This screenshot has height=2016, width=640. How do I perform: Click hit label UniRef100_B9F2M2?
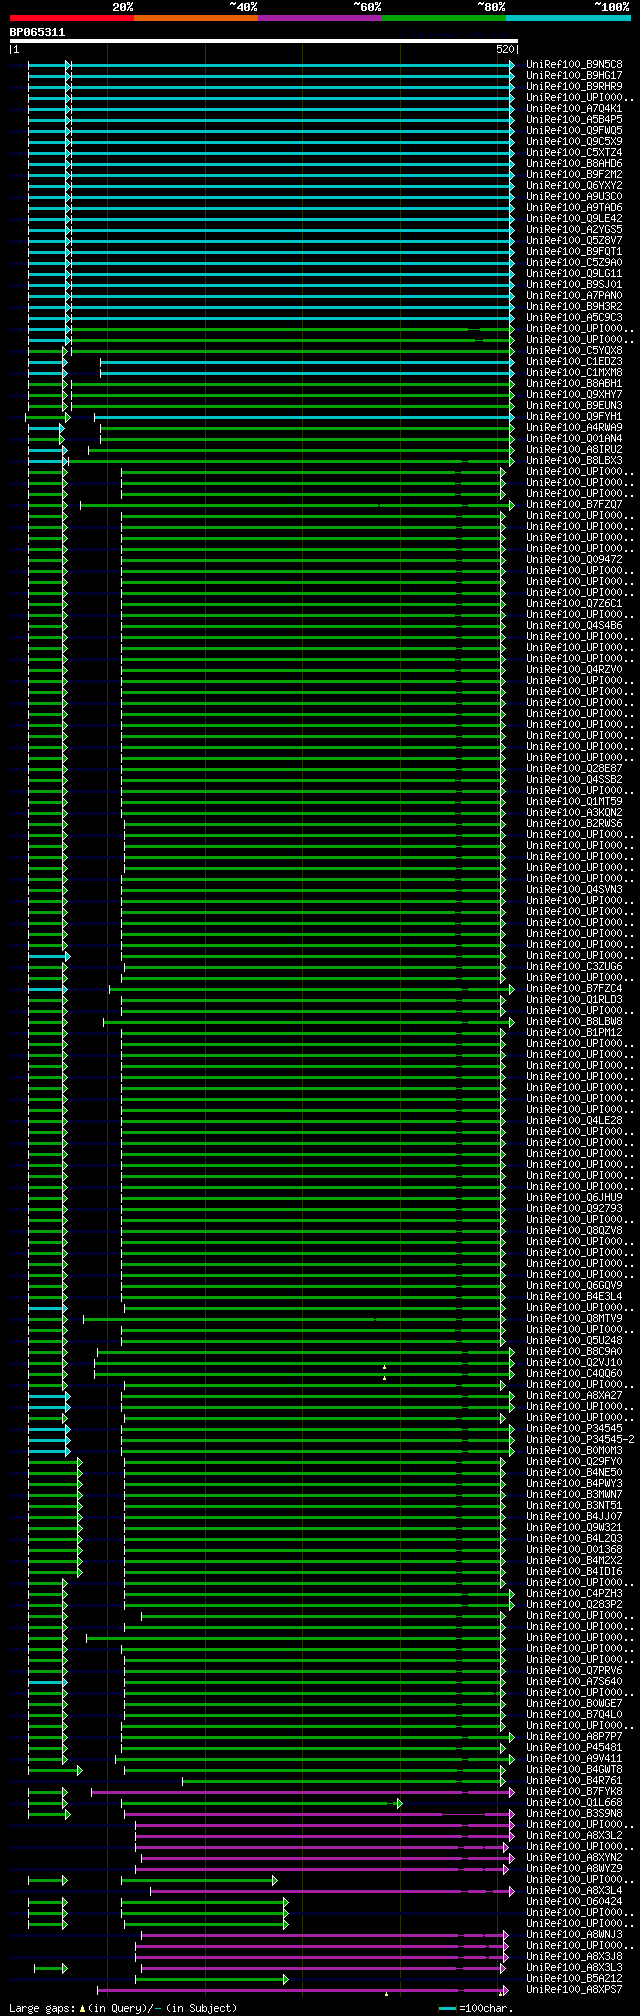click(574, 175)
